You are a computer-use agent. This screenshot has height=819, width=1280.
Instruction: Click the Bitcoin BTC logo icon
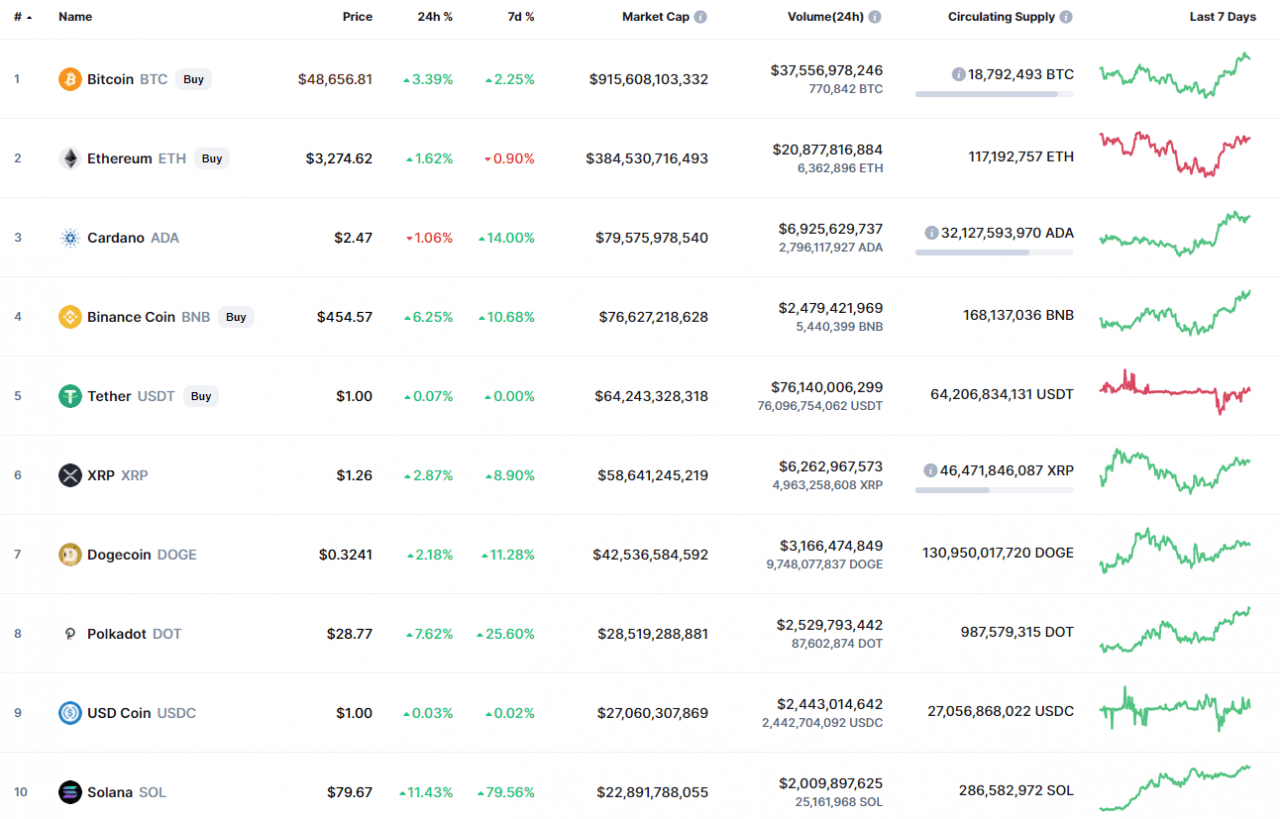pos(69,79)
